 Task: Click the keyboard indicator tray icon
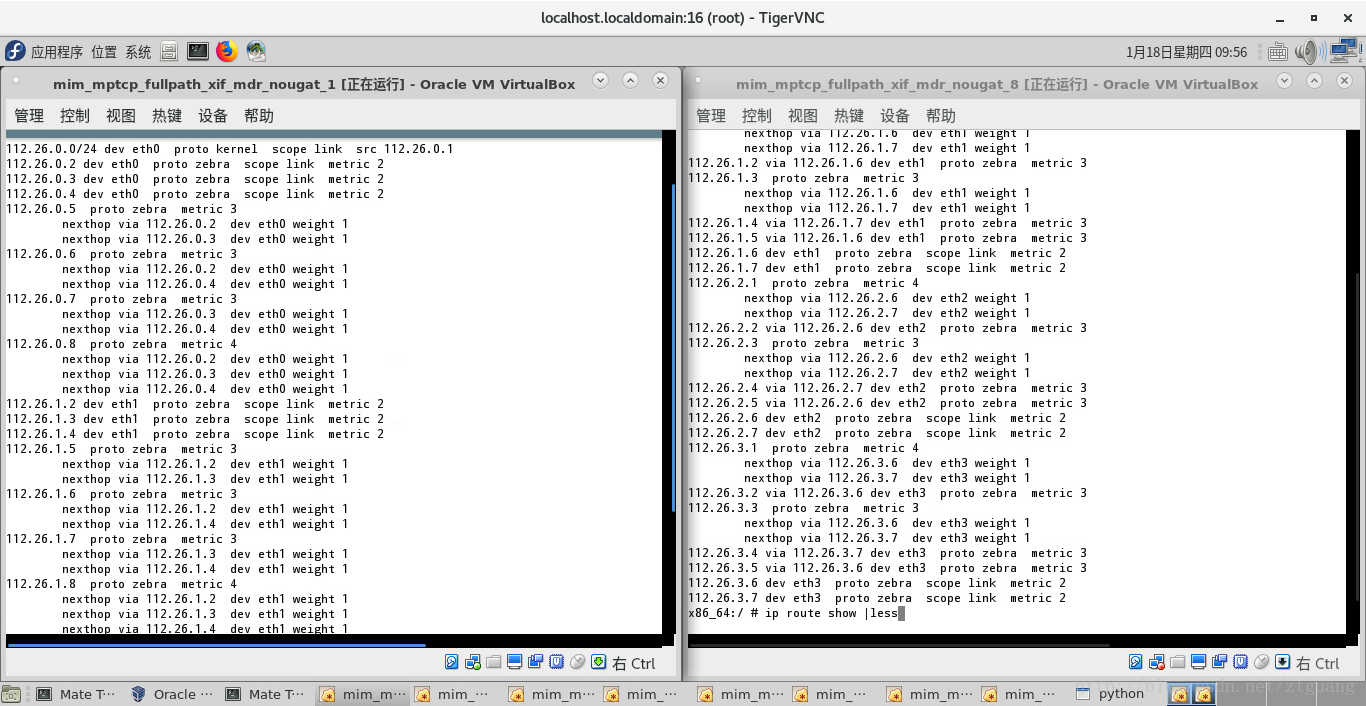click(x=1277, y=52)
